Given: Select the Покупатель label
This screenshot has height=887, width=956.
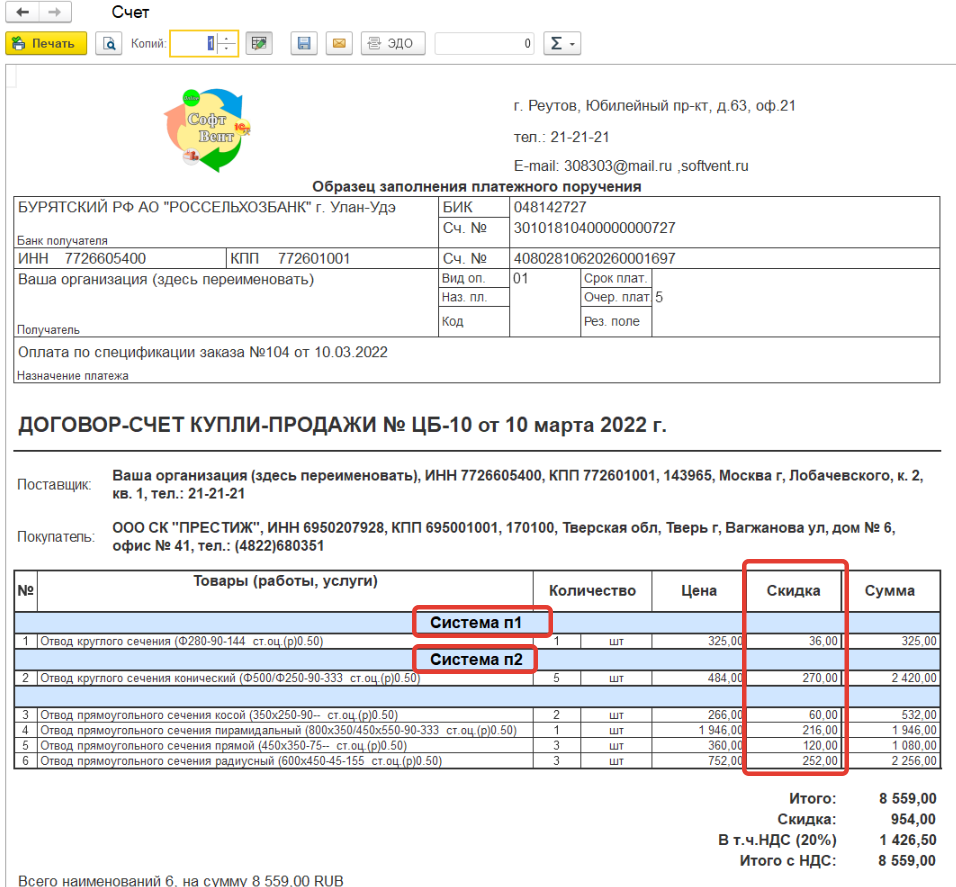Looking at the screenshot, I should click(x=56, y=537).
